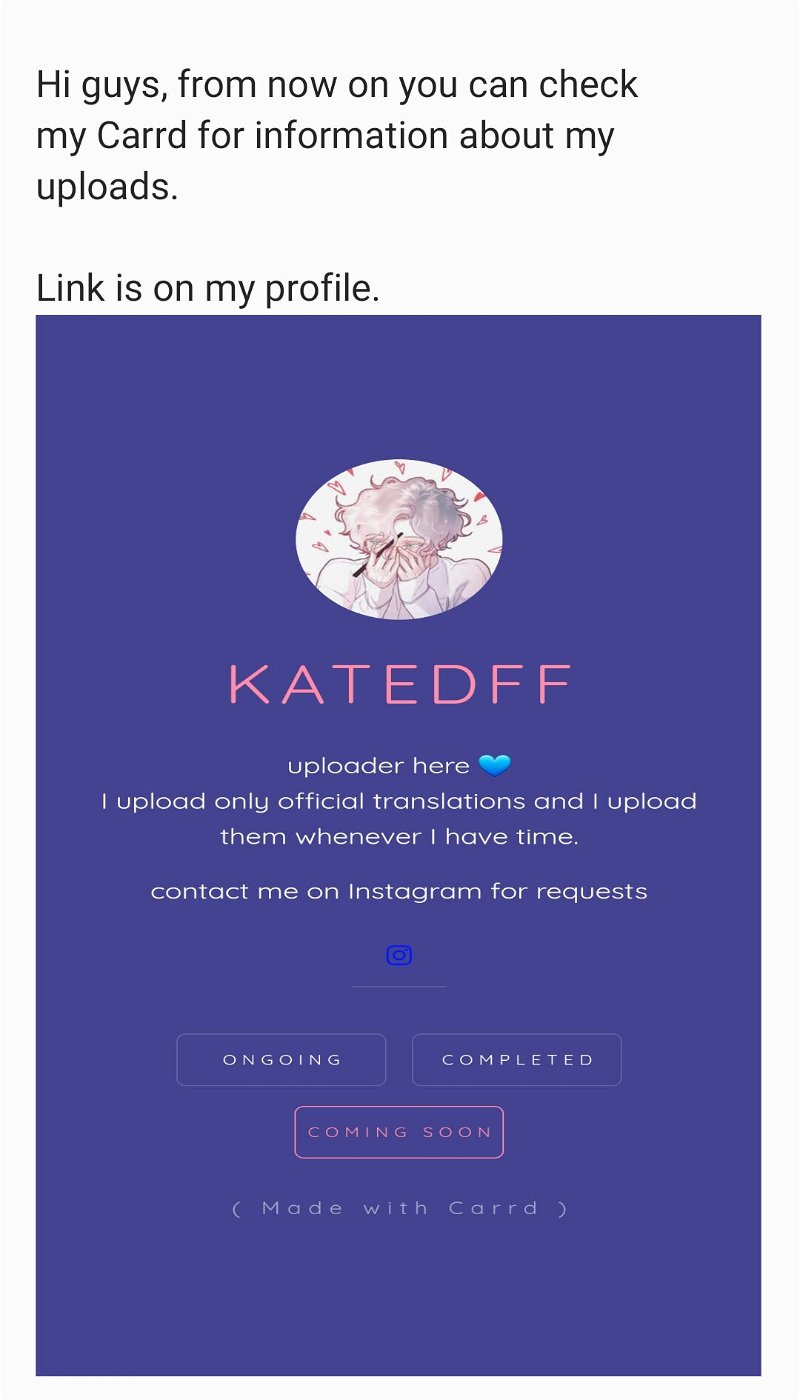800x1400 pixels.
Task: Click the blue heart emoji
Action: [x=494, y=766]
